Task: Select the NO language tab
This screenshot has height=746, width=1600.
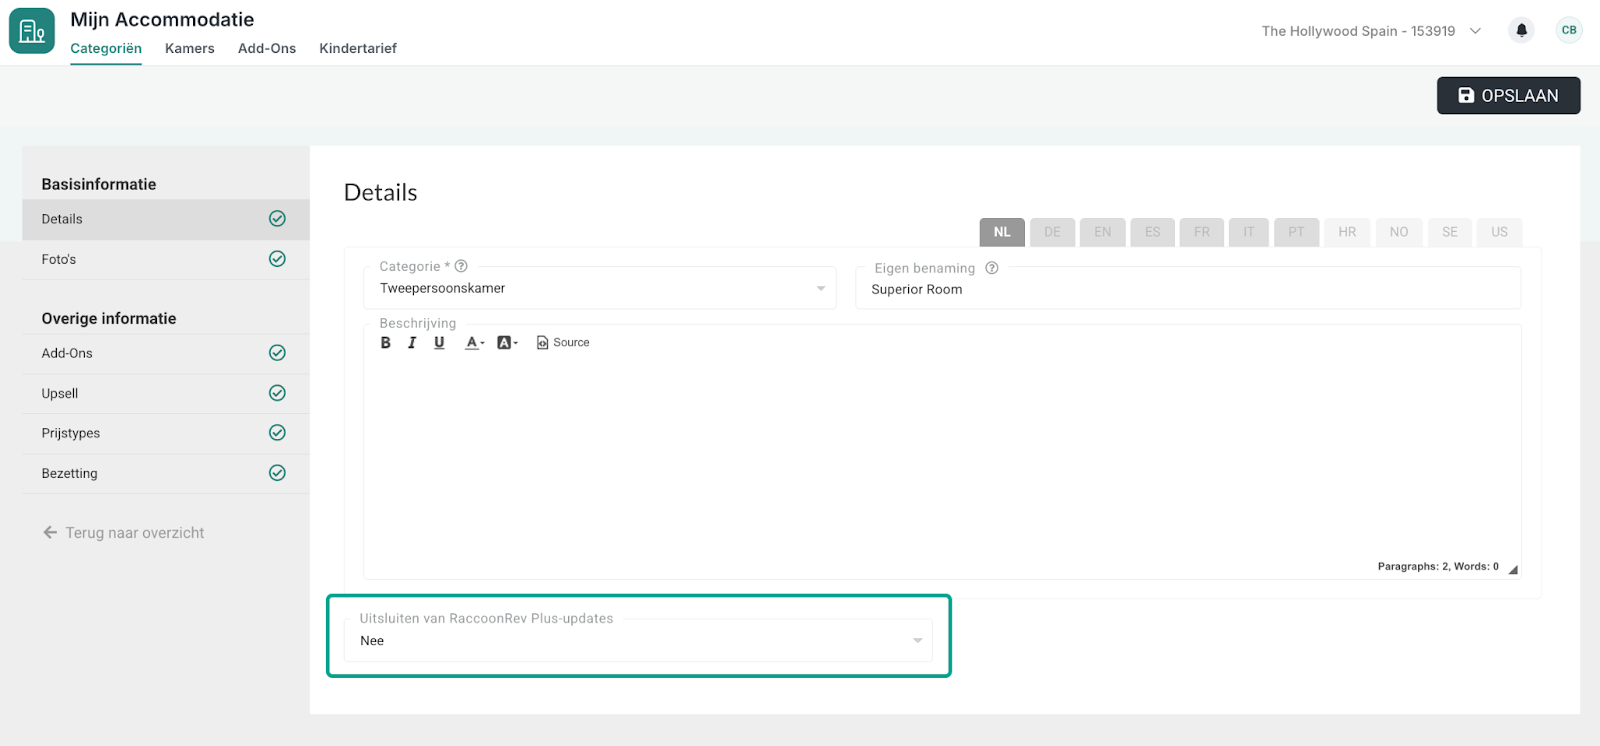Action: (x=1399, y=232)
